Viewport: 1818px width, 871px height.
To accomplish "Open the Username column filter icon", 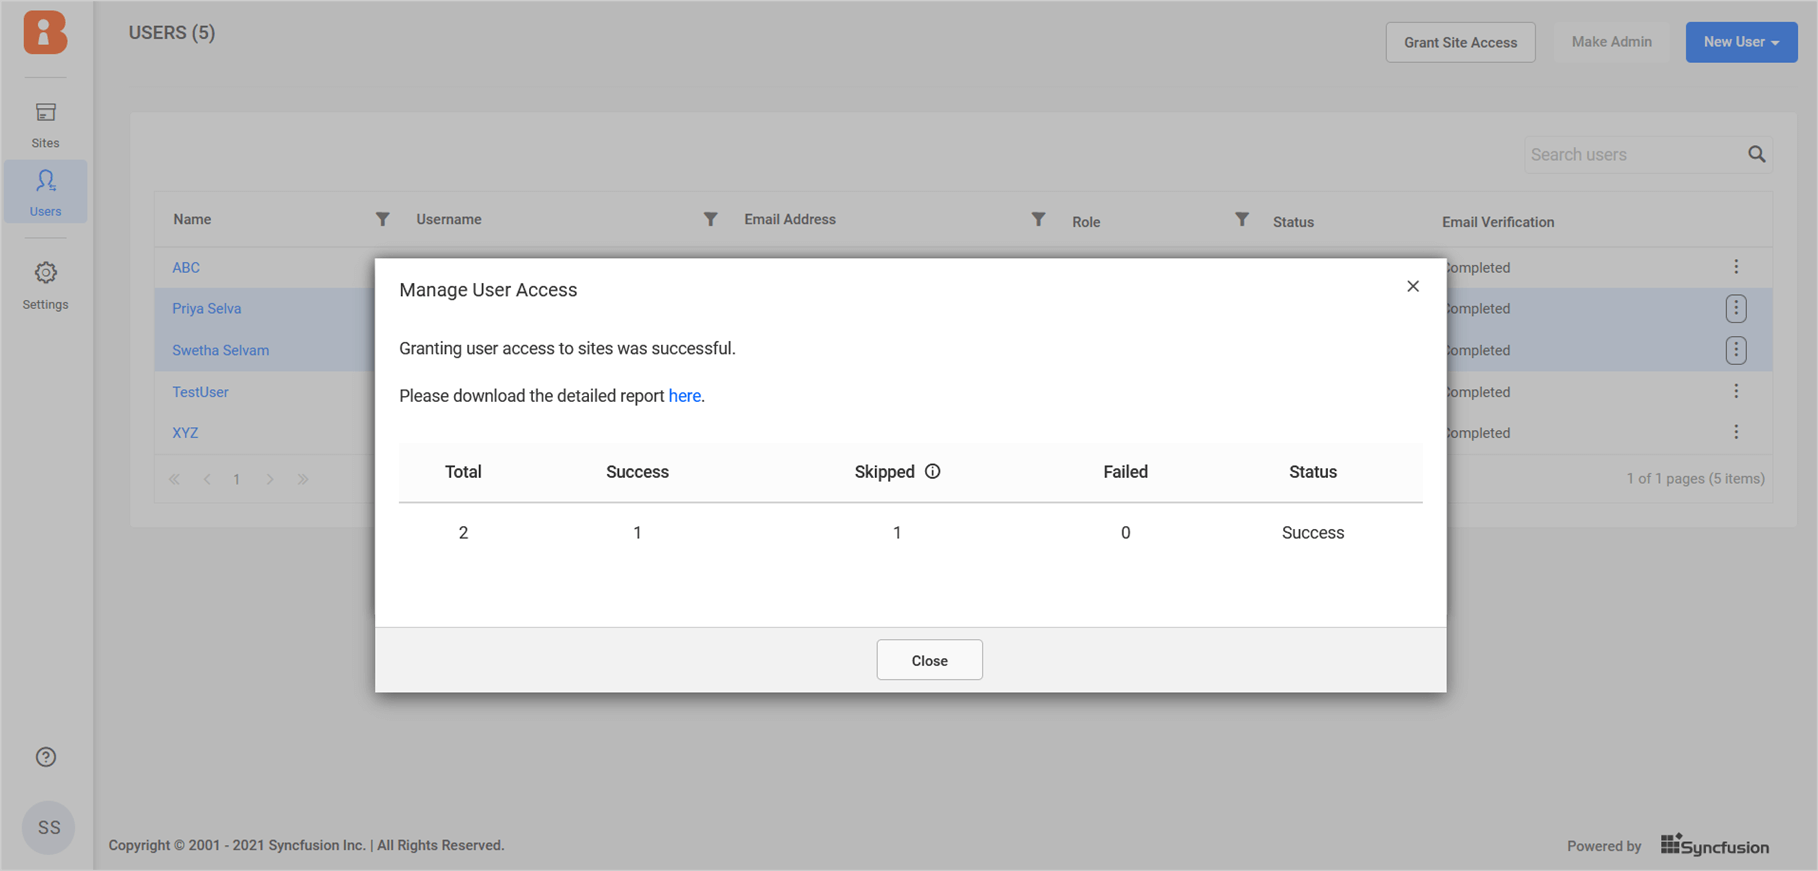I will (x=710, y=219).
